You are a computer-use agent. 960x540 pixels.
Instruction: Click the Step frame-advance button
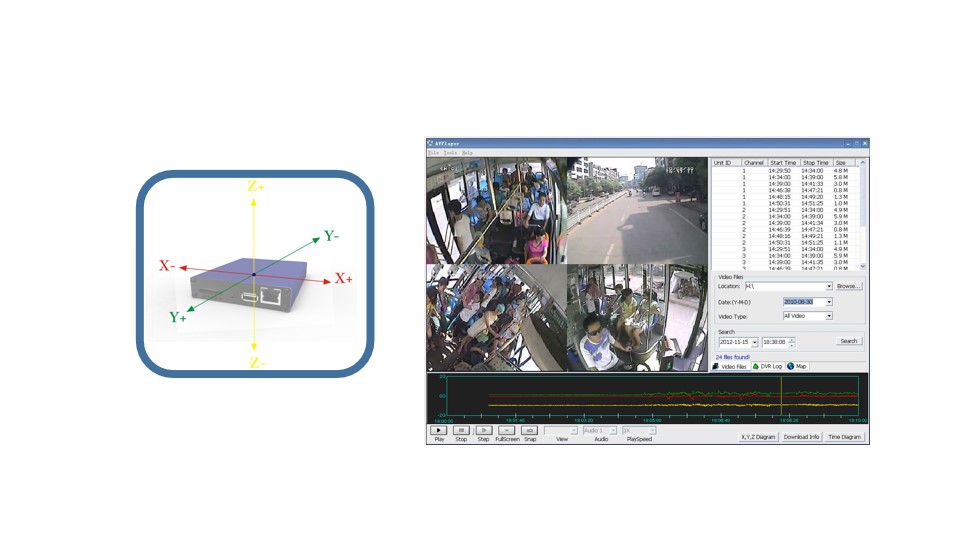coord(483,430)
